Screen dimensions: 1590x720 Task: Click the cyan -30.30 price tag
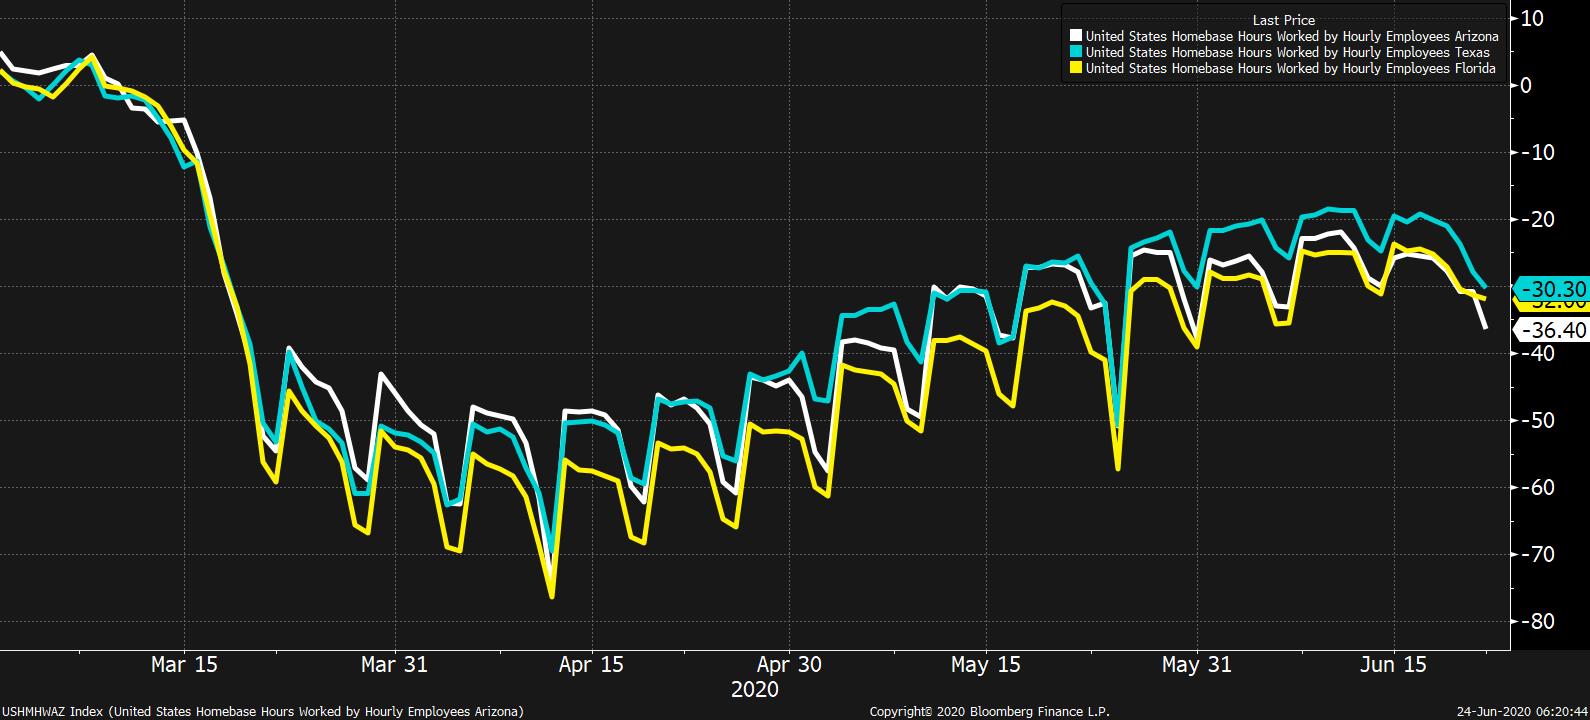pyautogui.click(x=1553, y=288)
